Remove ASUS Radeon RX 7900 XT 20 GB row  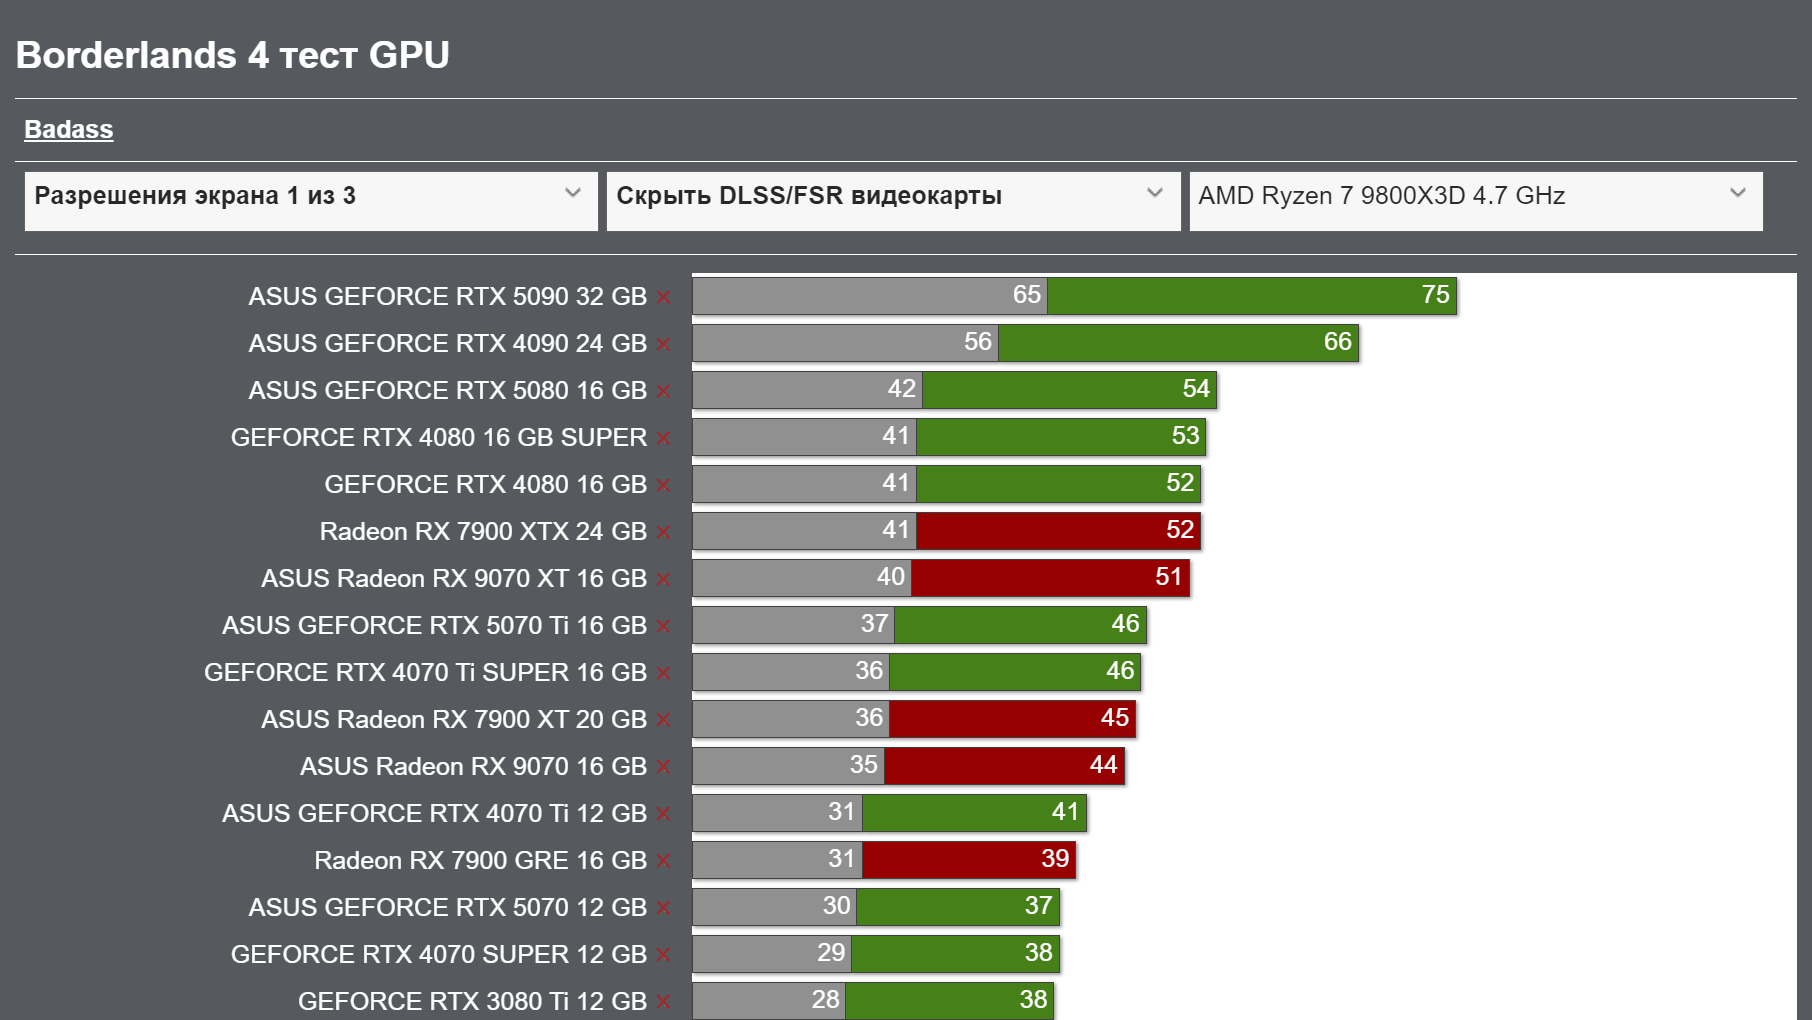coord(664,720)
